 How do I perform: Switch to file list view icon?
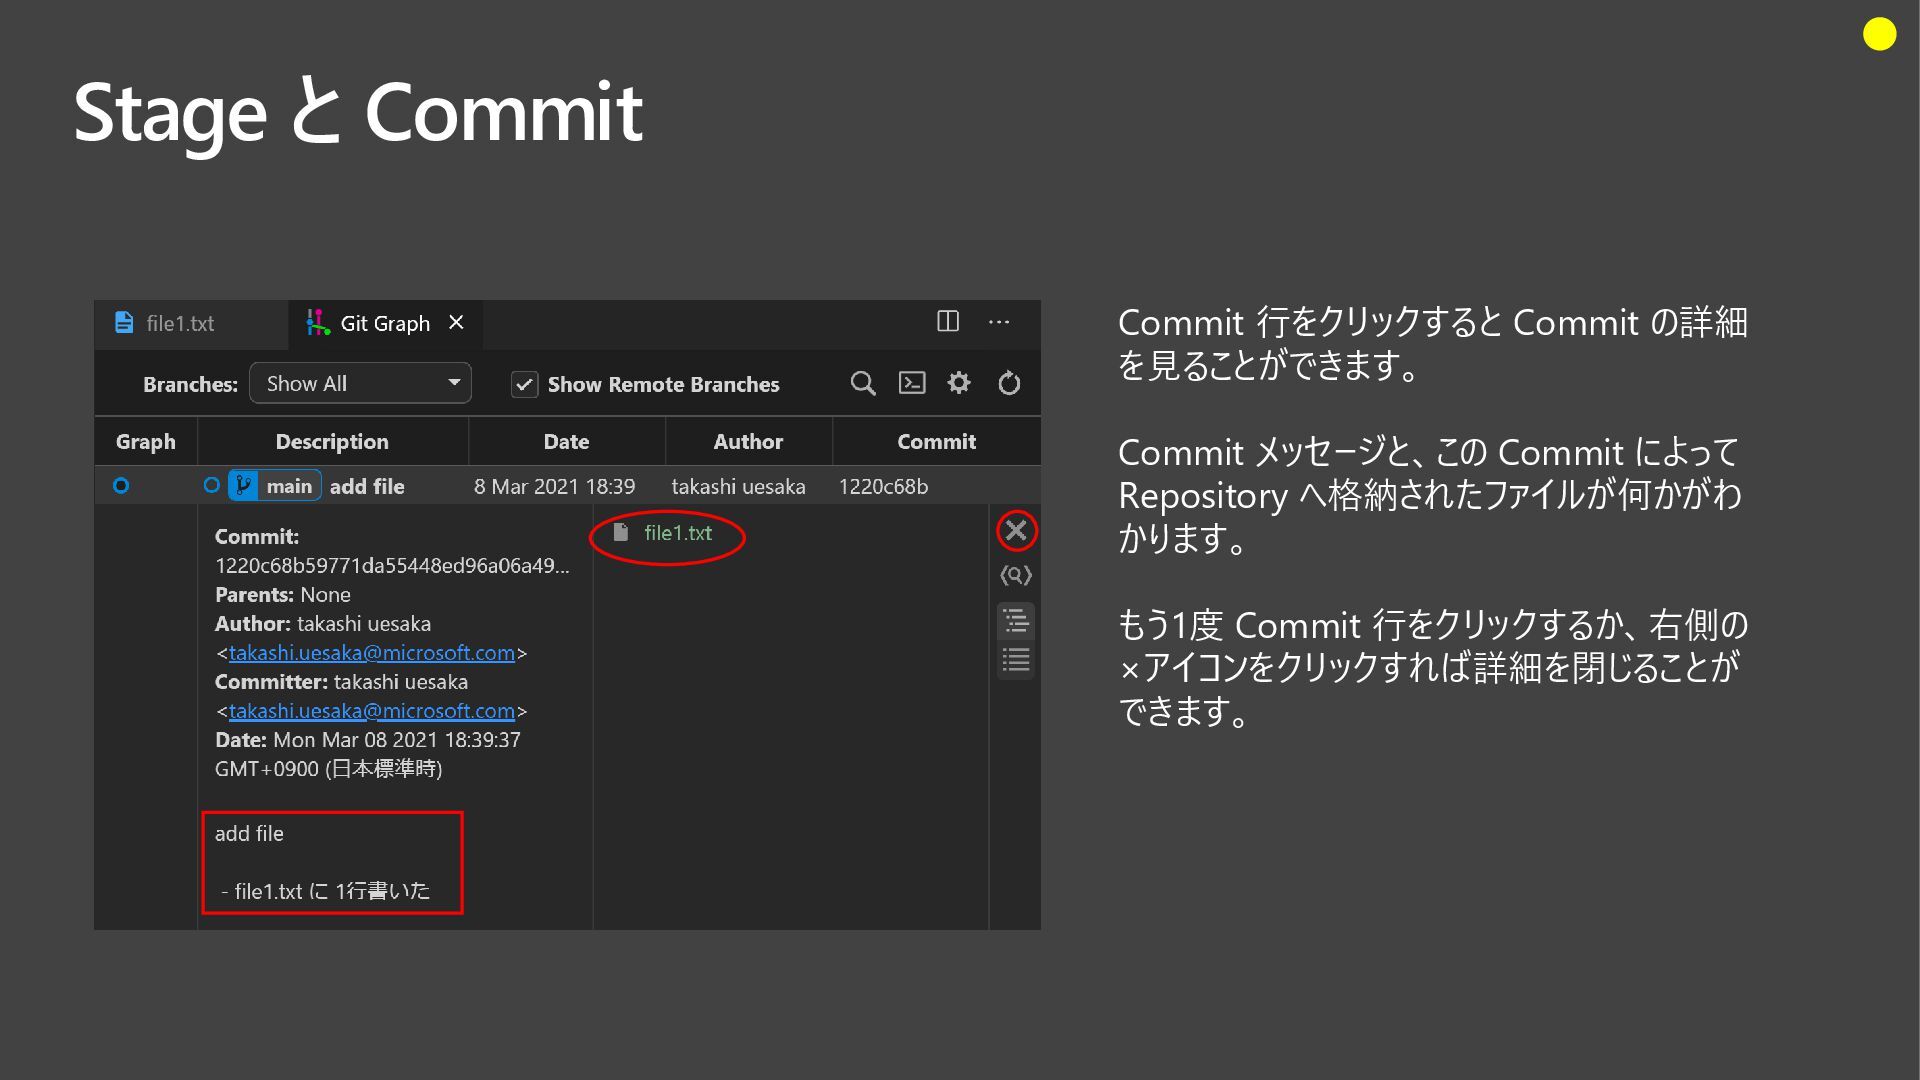[1016, 660]
